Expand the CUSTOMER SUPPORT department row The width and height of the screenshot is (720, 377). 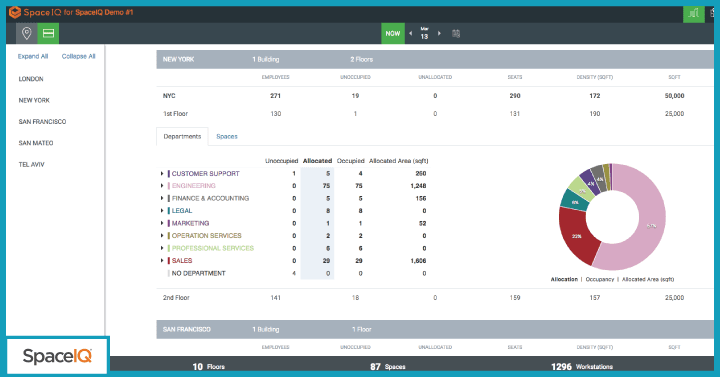tap(162, 174)
